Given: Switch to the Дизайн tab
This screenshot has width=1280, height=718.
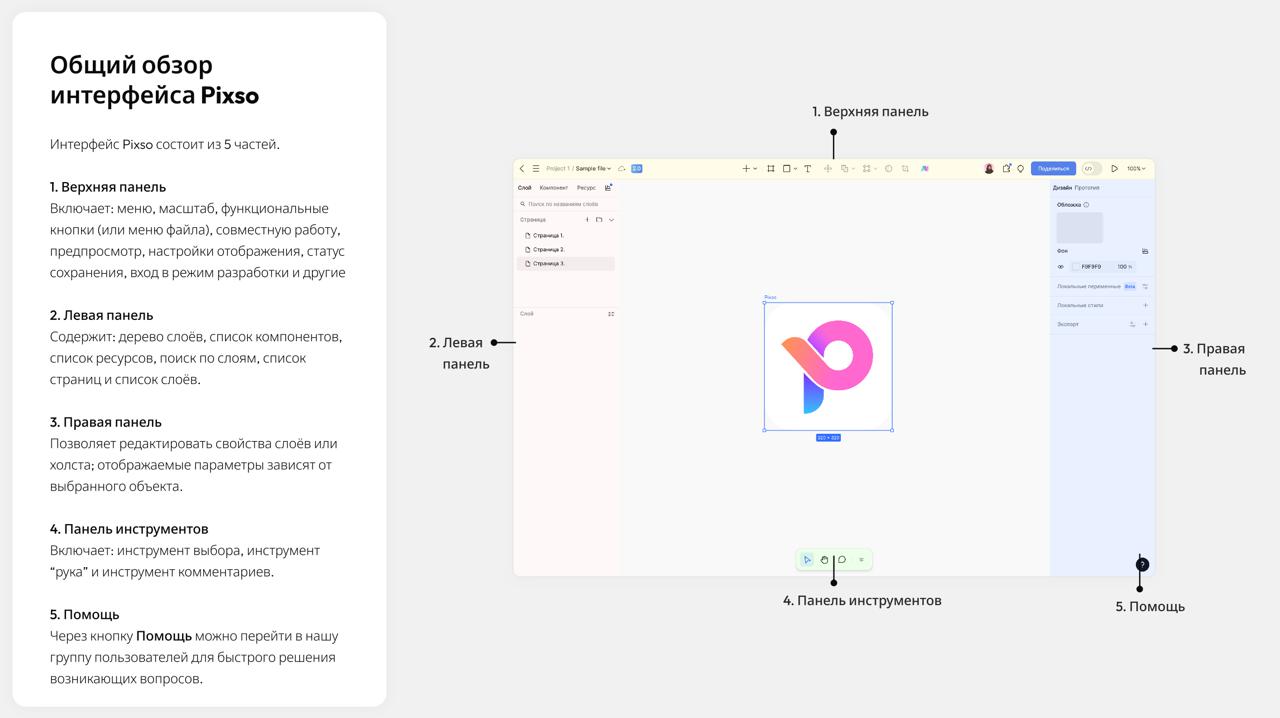Looking at the screenshot, I should pos(1062,187).
